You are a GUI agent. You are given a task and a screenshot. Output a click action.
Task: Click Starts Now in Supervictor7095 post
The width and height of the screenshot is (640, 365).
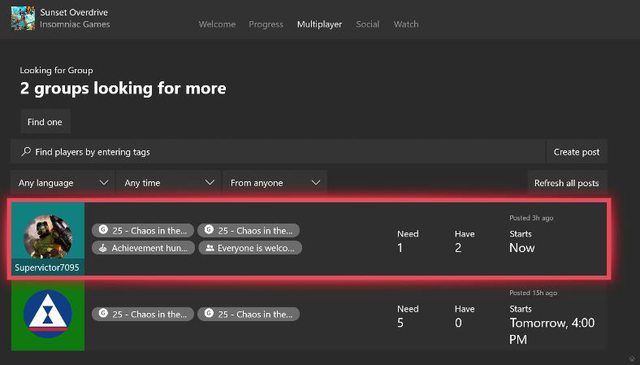[522, 242]
